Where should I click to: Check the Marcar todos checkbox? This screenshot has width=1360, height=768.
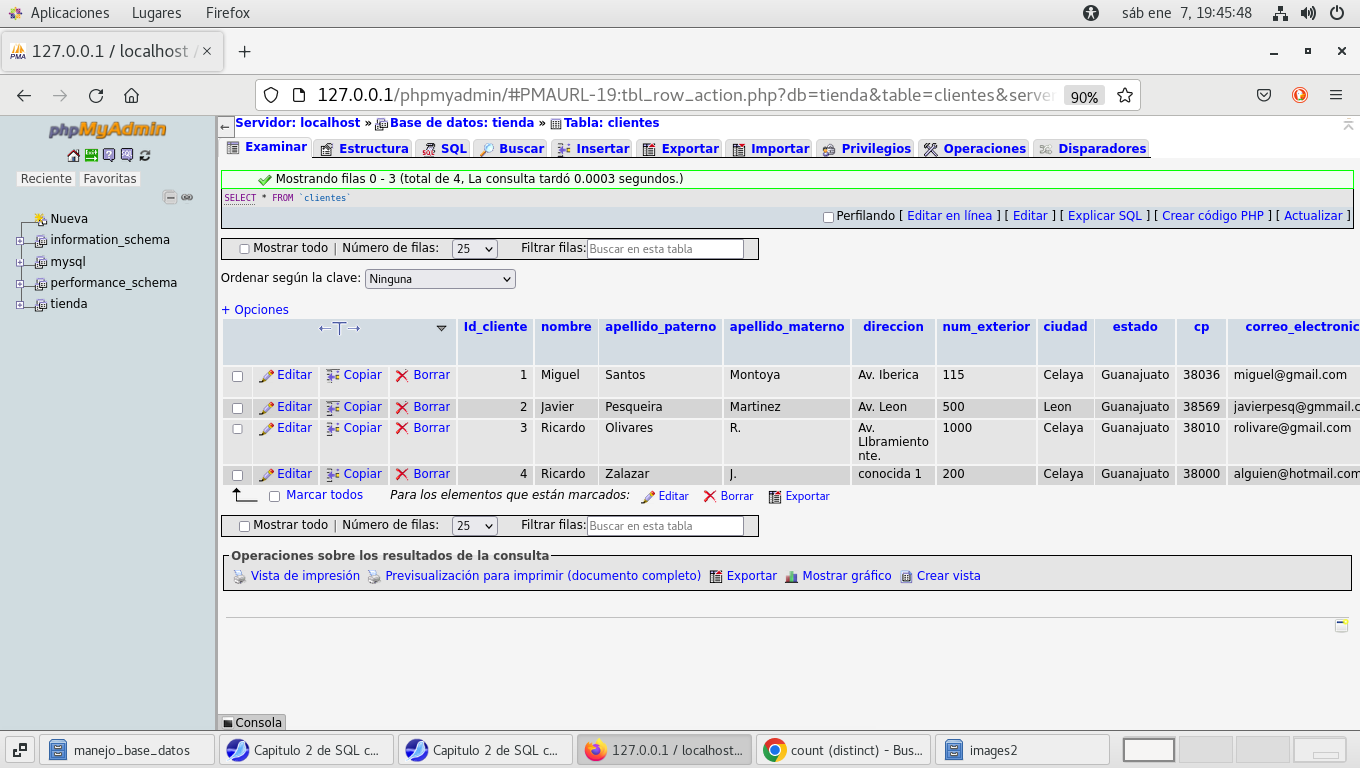pos(275,496)
